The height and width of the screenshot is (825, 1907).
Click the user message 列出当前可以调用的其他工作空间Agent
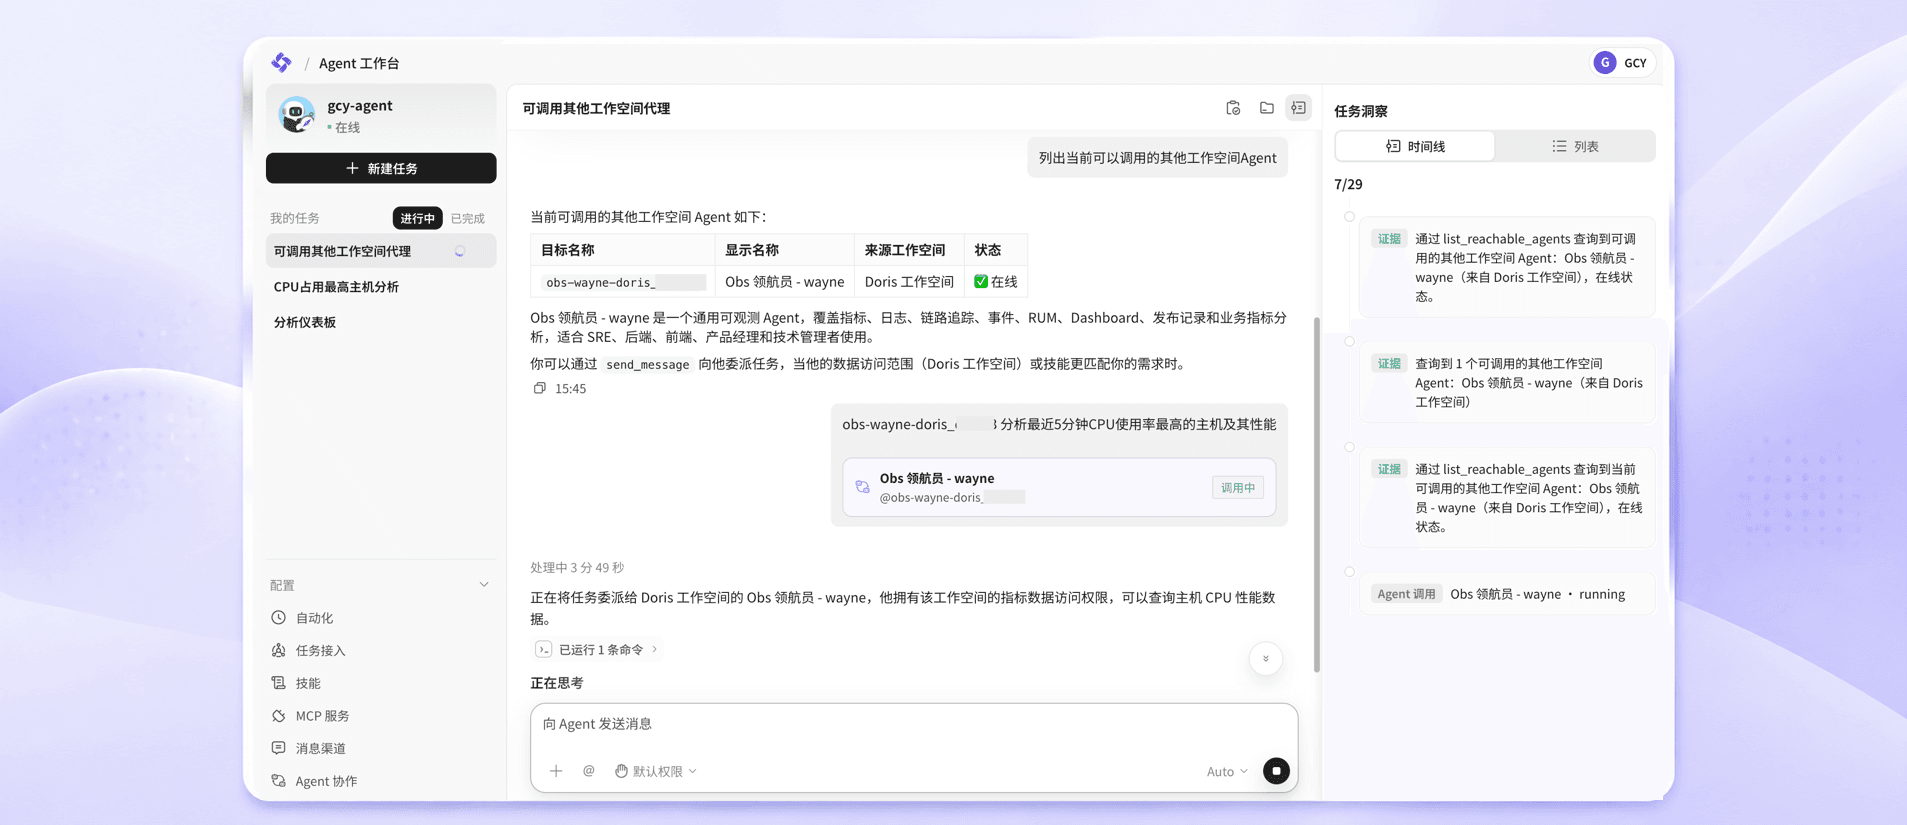1157,158
